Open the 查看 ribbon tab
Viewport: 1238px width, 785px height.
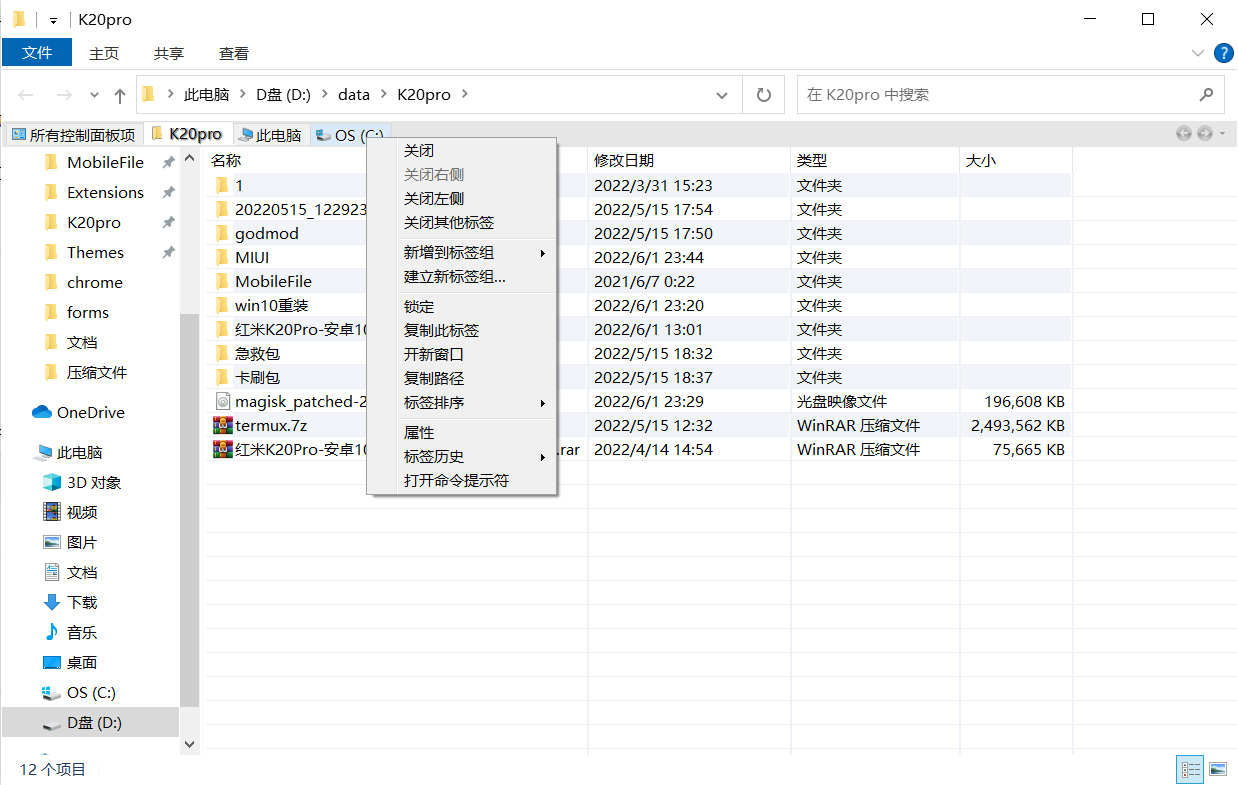pos(234,53)
